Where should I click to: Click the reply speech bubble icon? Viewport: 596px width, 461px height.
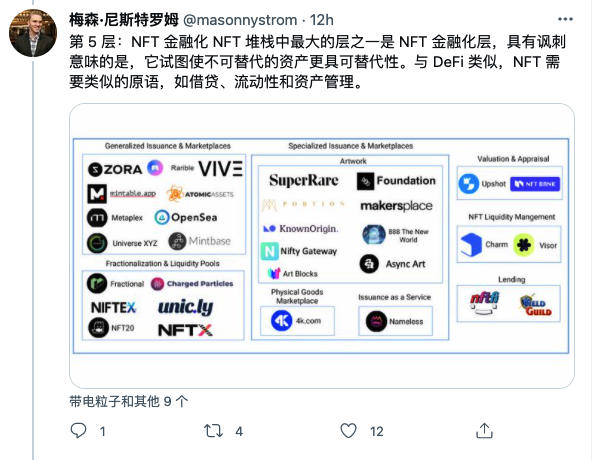tap(78, 431)
